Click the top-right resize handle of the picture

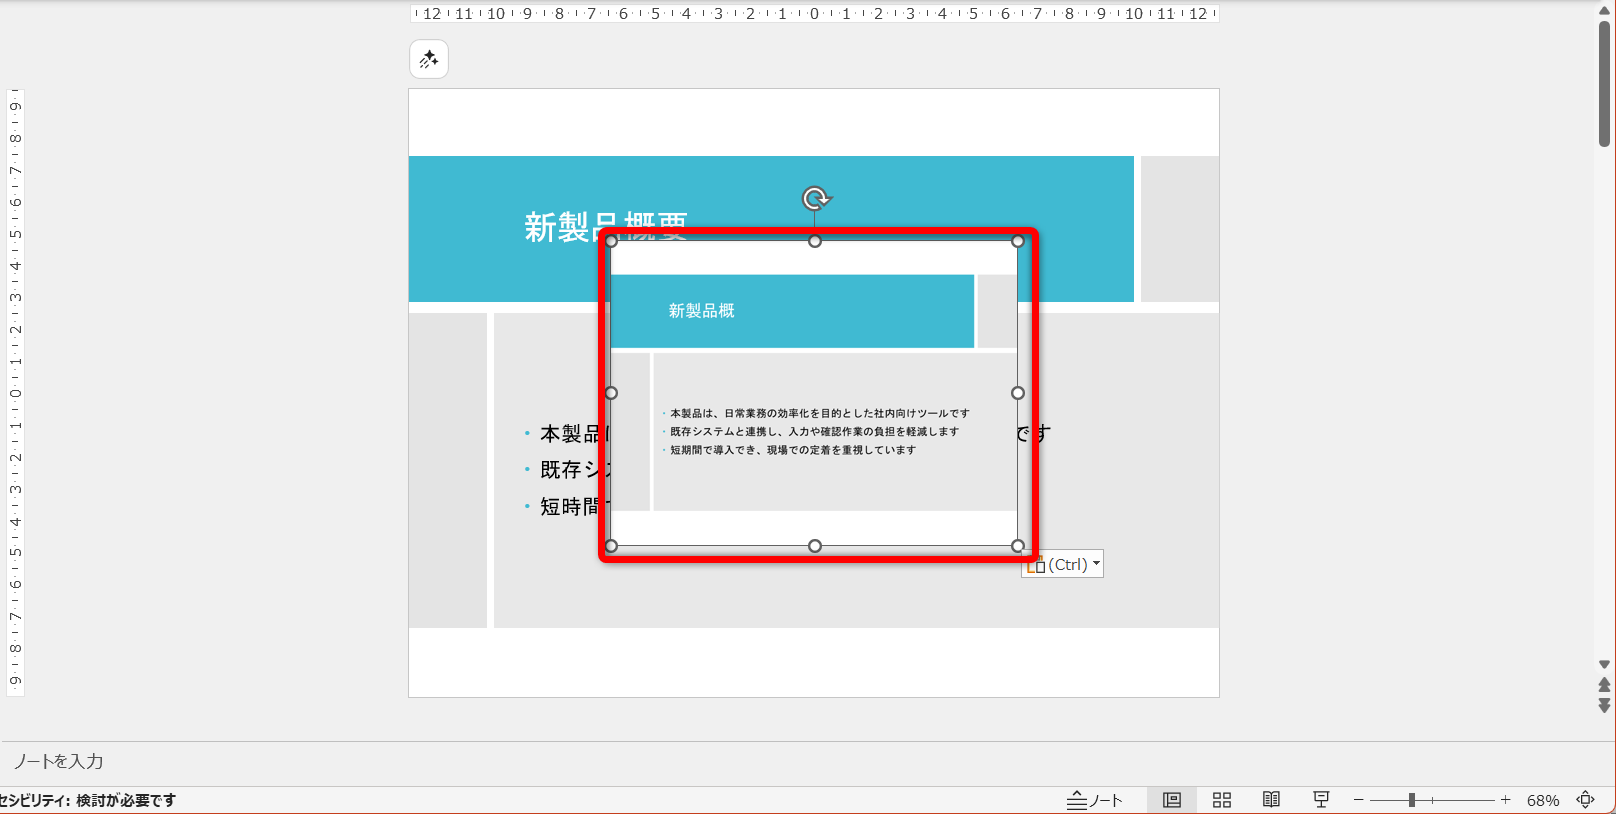[1018, 241]
